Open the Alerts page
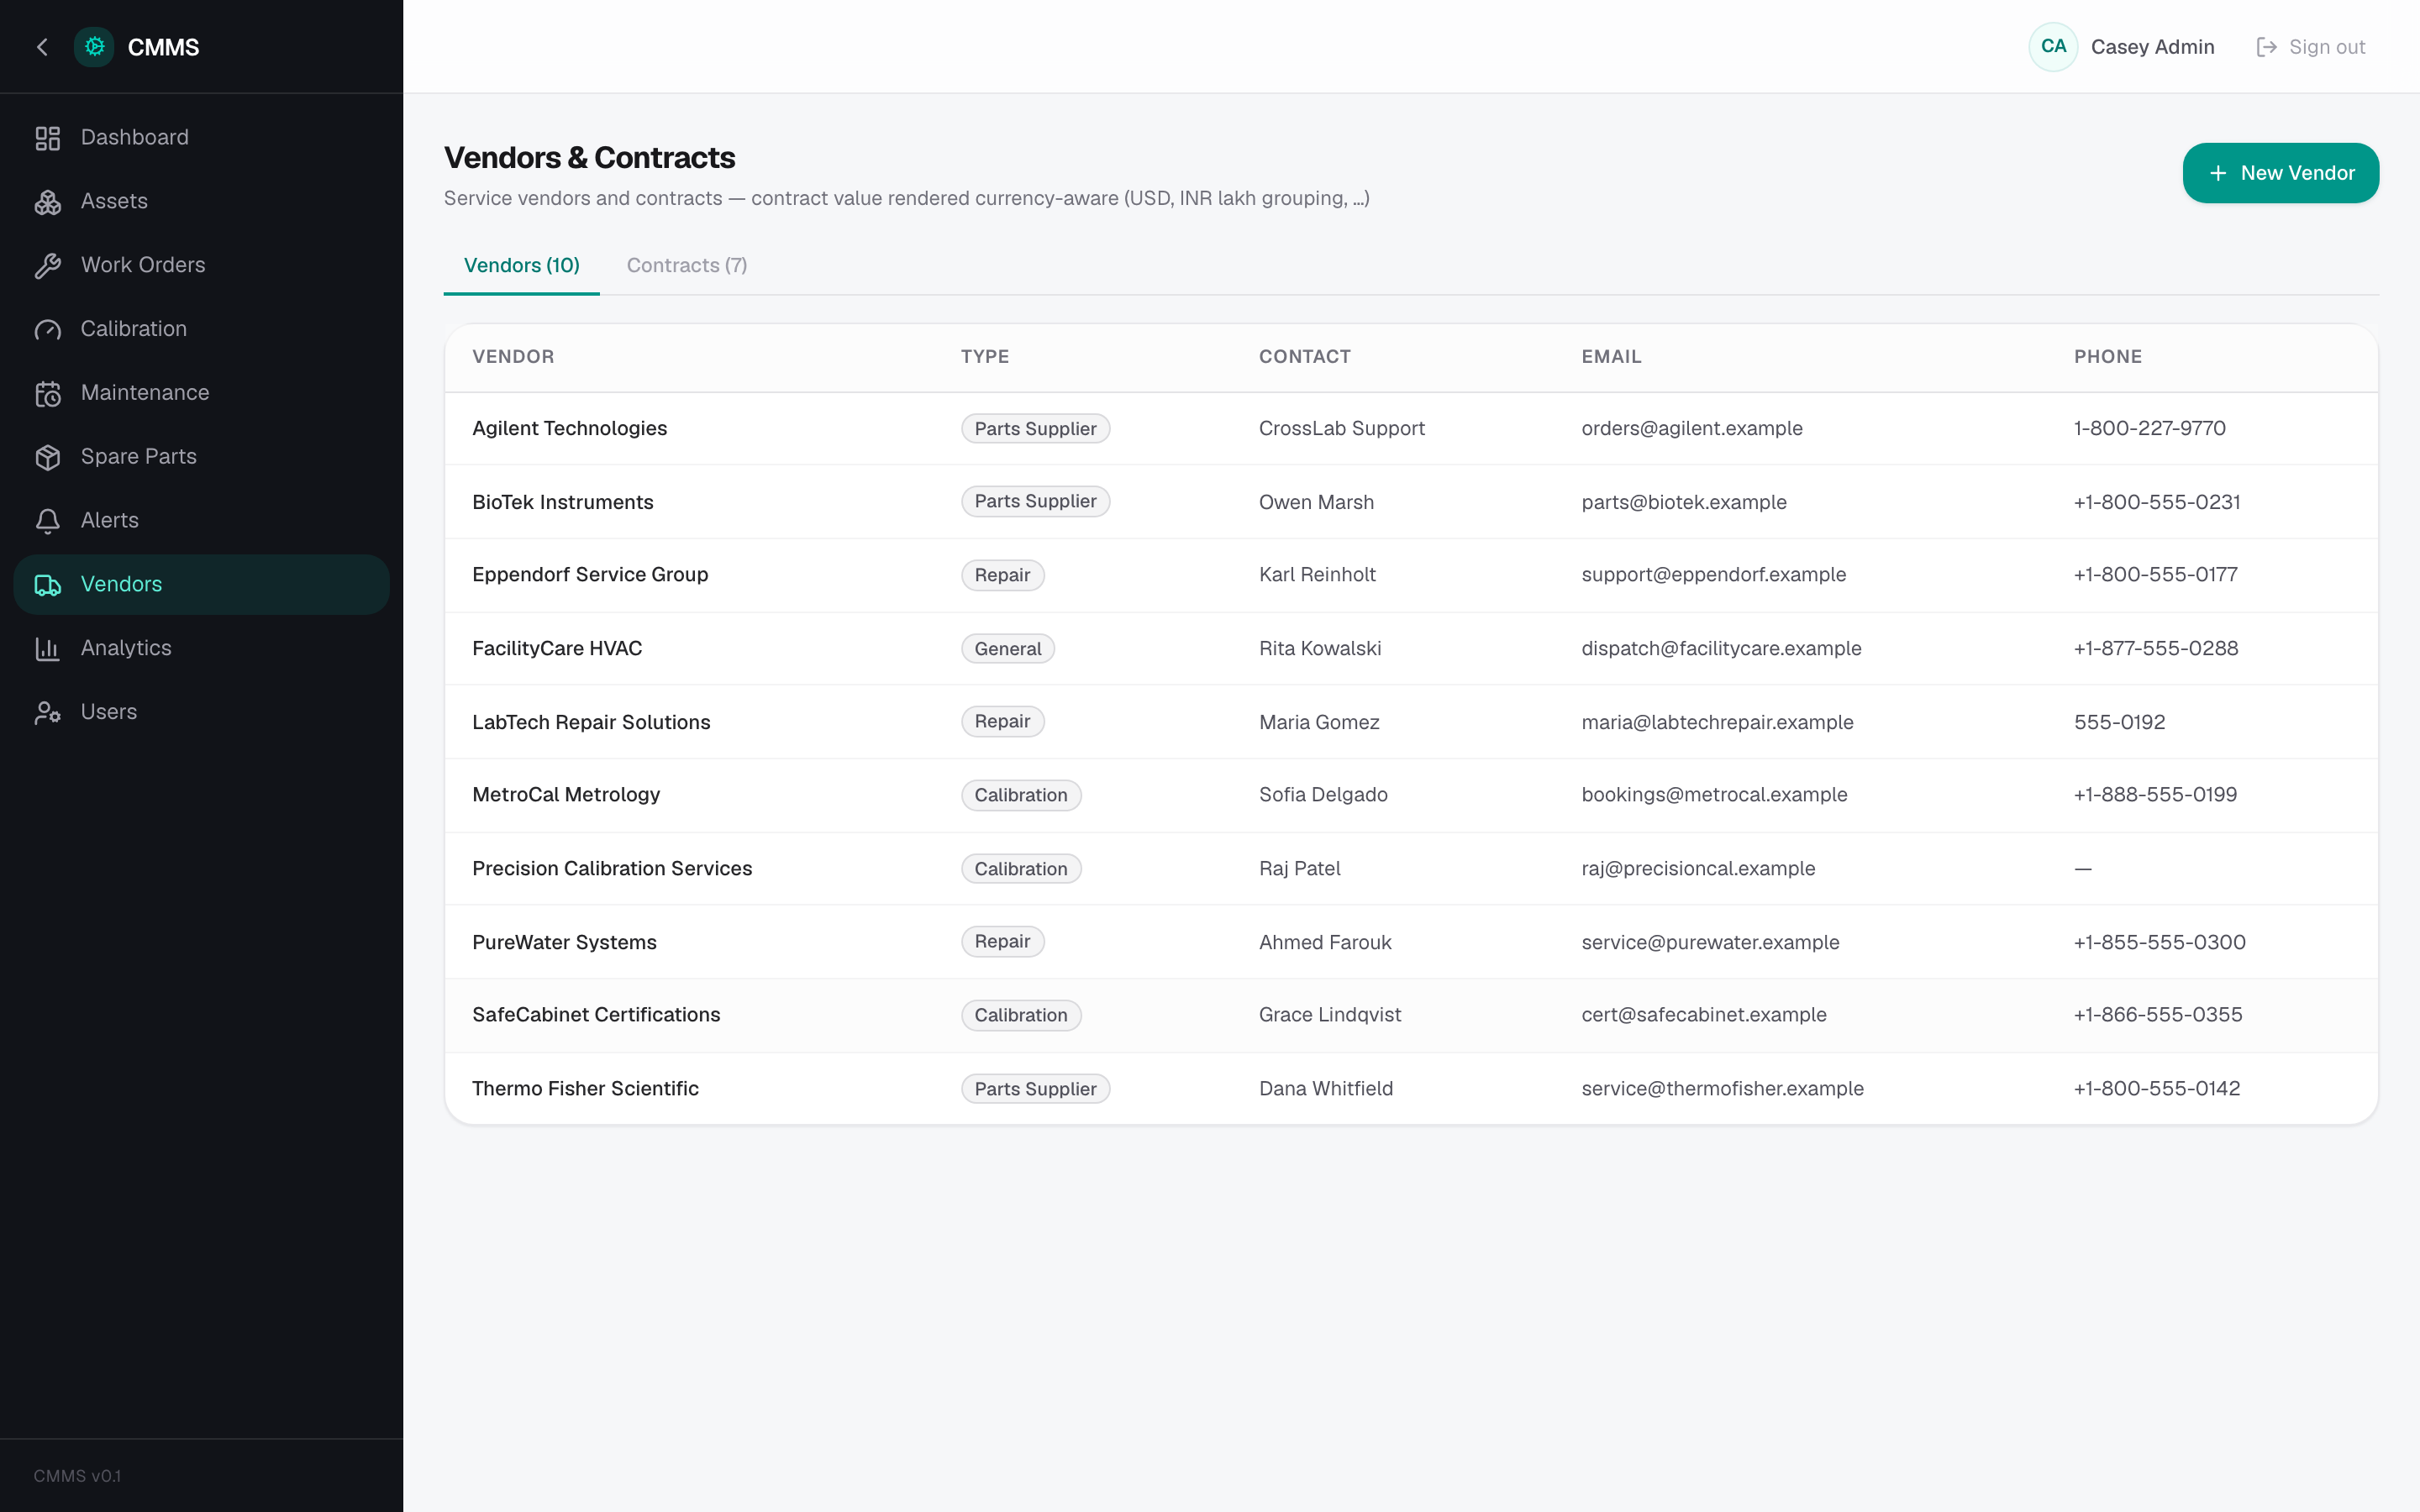The height and width of the screenshot is (1512, 2420). click(201, 521)
